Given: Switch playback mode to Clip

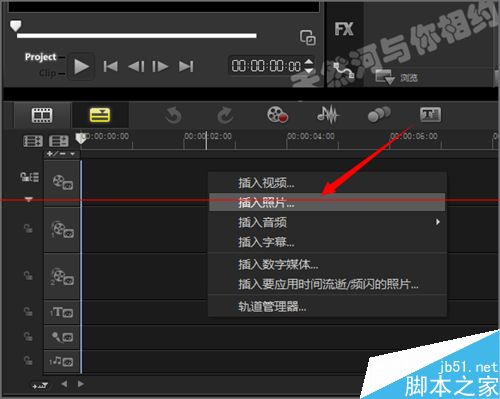Looking at the screenshot, I should point(48,73).
